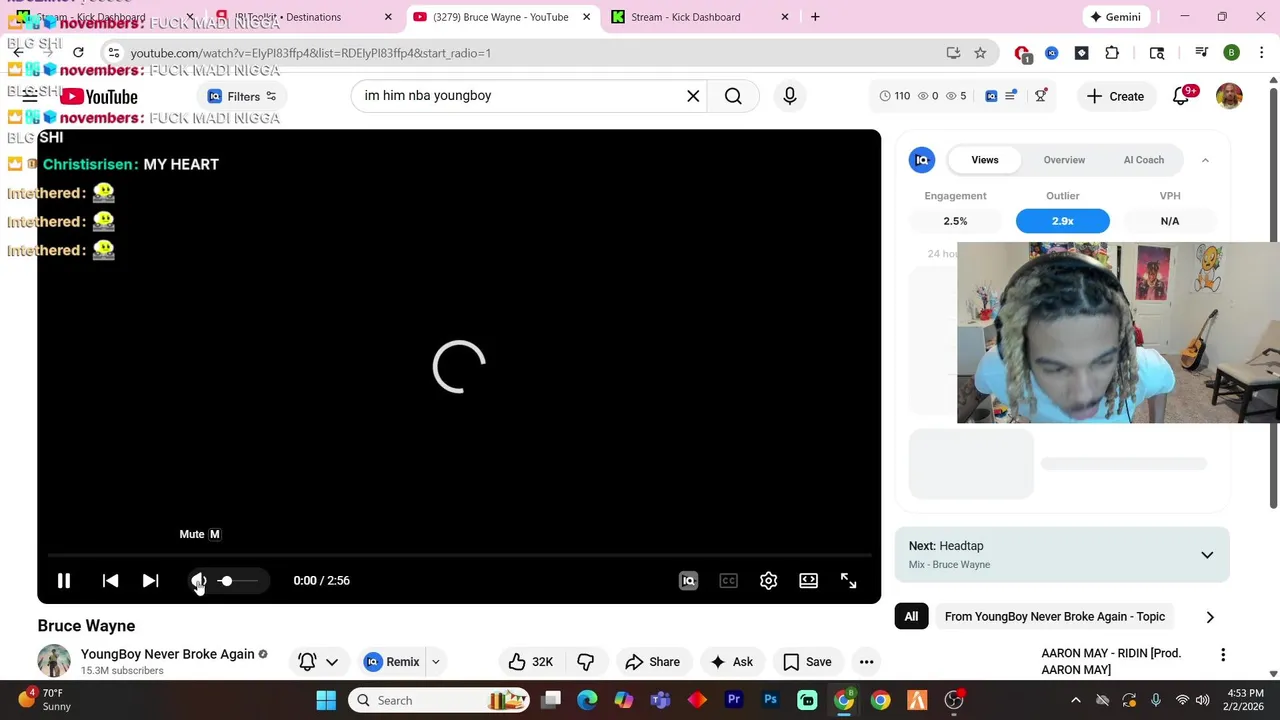1280x720 pixels.
Task: Open the Create button menu
Action: tap(1115, 96)
